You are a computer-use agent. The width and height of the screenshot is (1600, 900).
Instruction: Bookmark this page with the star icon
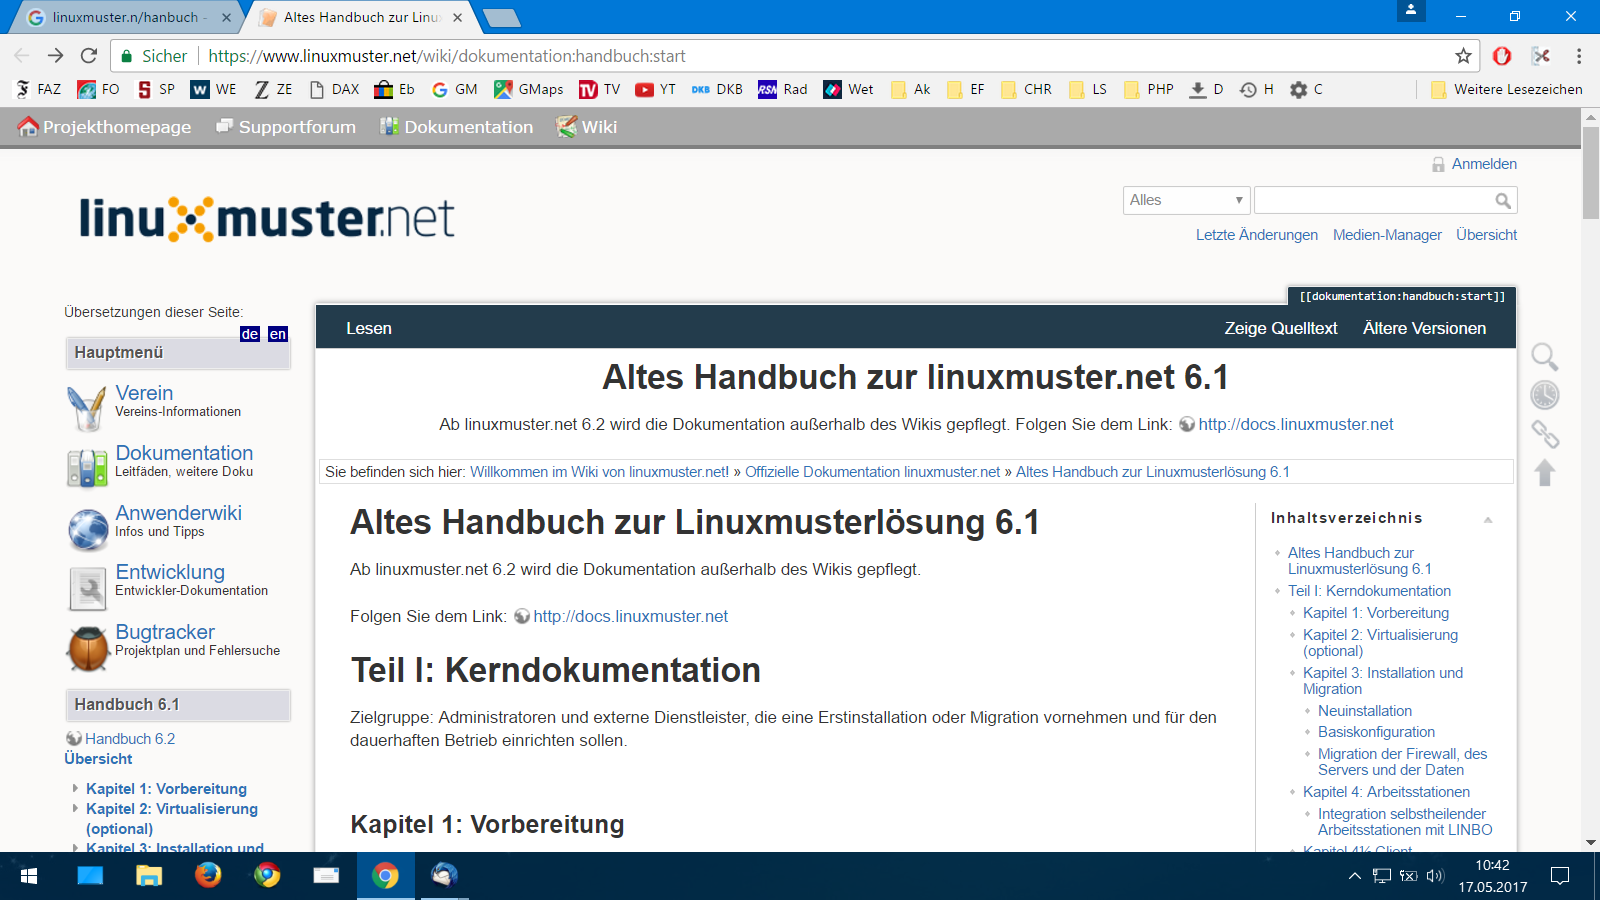[x=1463, y=56]
